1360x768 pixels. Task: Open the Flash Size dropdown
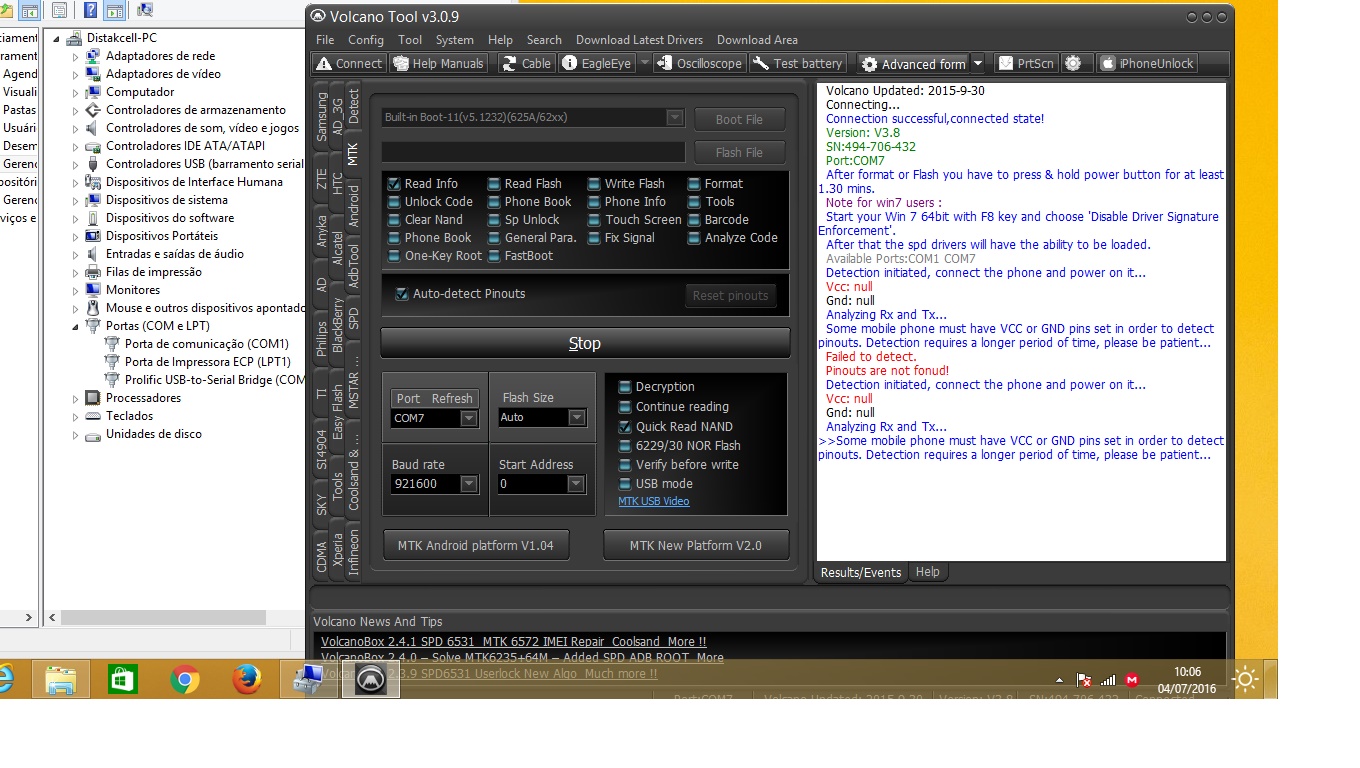[576, 418]
